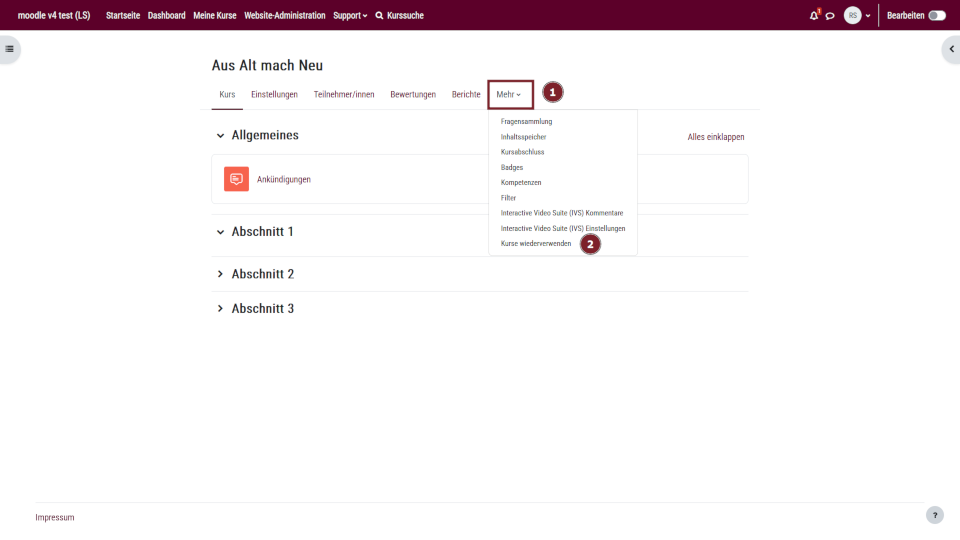
Task: Select Filter from the menu
Action: (508, 198)
